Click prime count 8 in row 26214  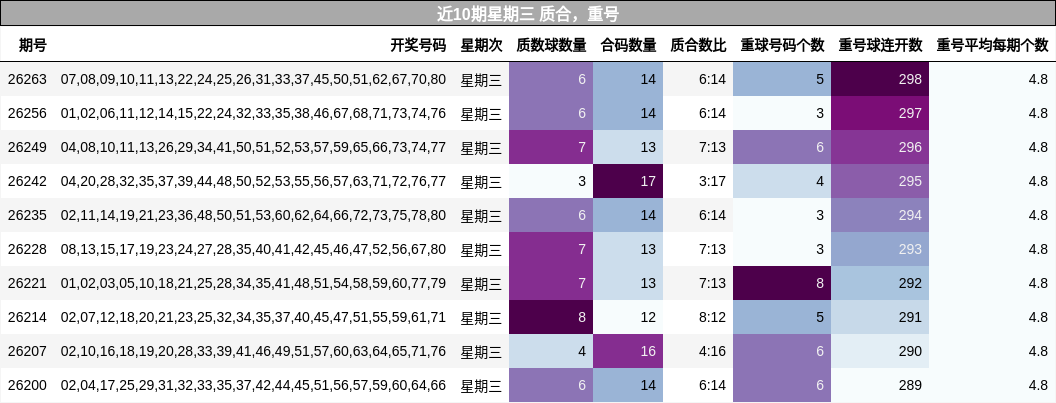pos(551,317)
